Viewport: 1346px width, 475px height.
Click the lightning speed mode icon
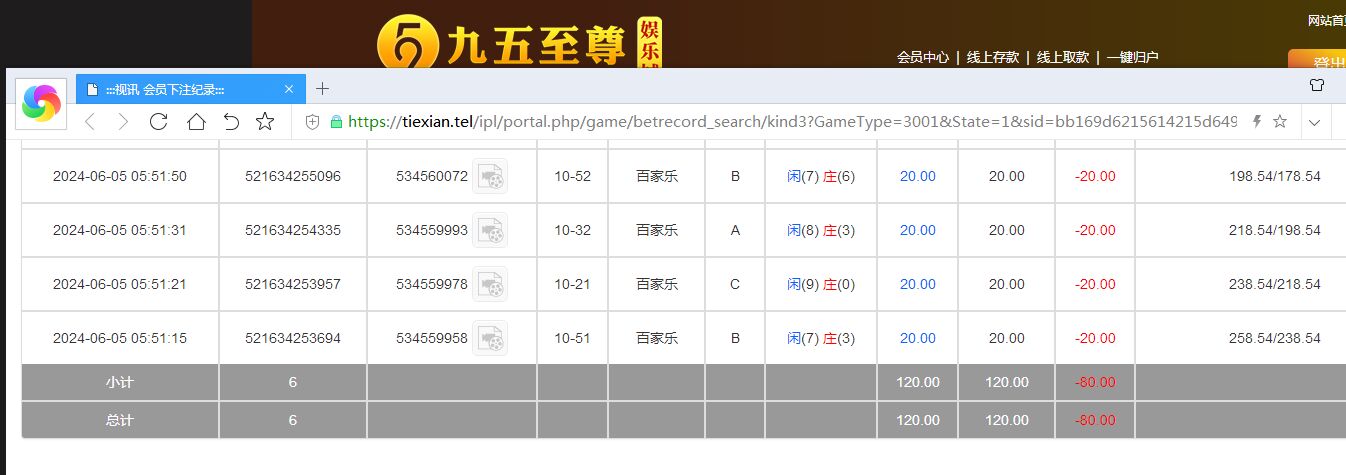1257,122
